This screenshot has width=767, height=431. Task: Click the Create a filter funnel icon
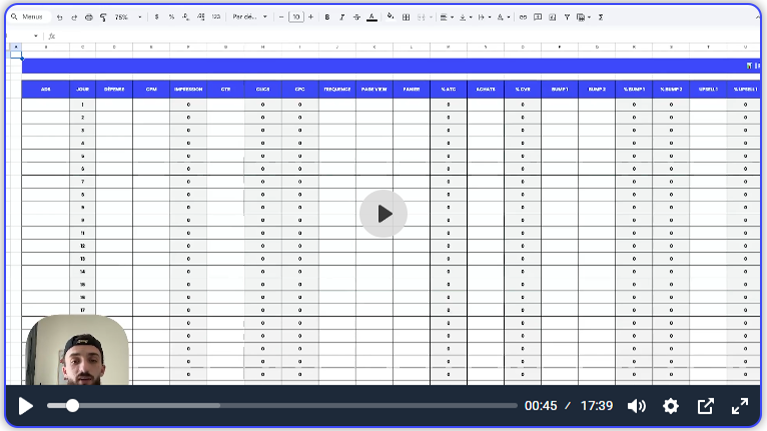pyautogui.click(x=567, y=17)
